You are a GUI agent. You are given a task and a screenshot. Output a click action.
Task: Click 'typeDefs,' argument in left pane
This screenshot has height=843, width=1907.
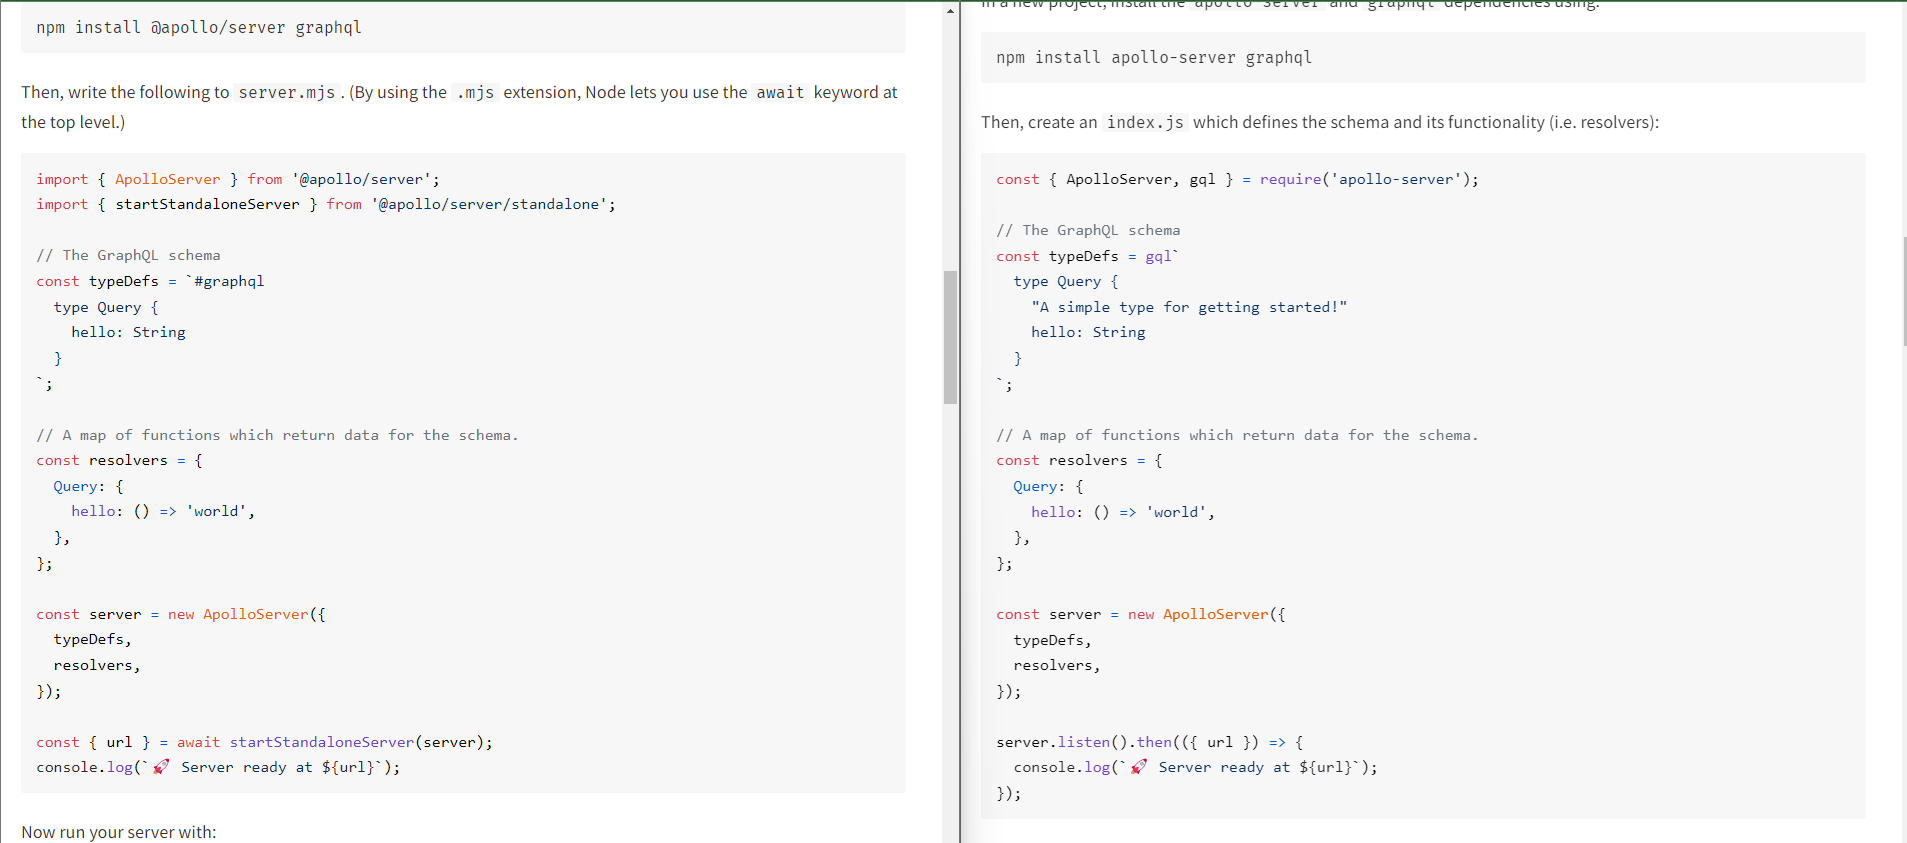click(92, 639)
